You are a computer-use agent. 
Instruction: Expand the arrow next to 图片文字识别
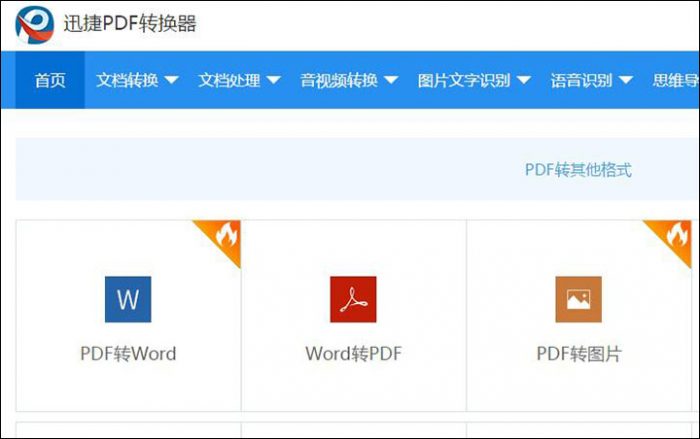[x=524, y=80]
